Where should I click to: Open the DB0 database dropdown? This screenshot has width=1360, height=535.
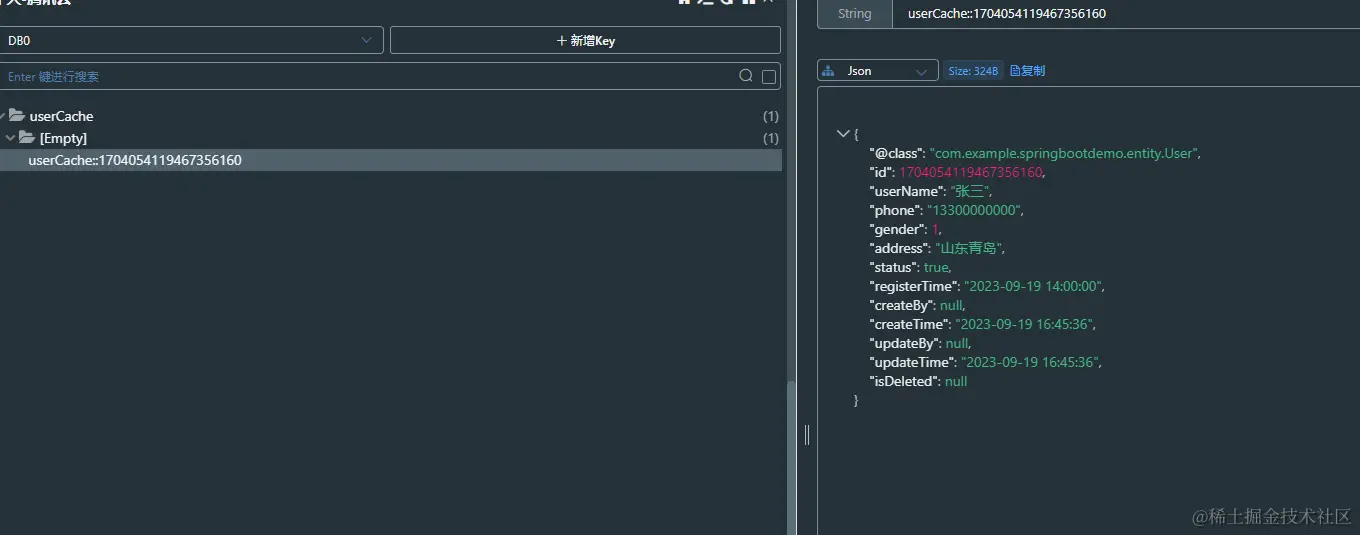coord(192,40)
